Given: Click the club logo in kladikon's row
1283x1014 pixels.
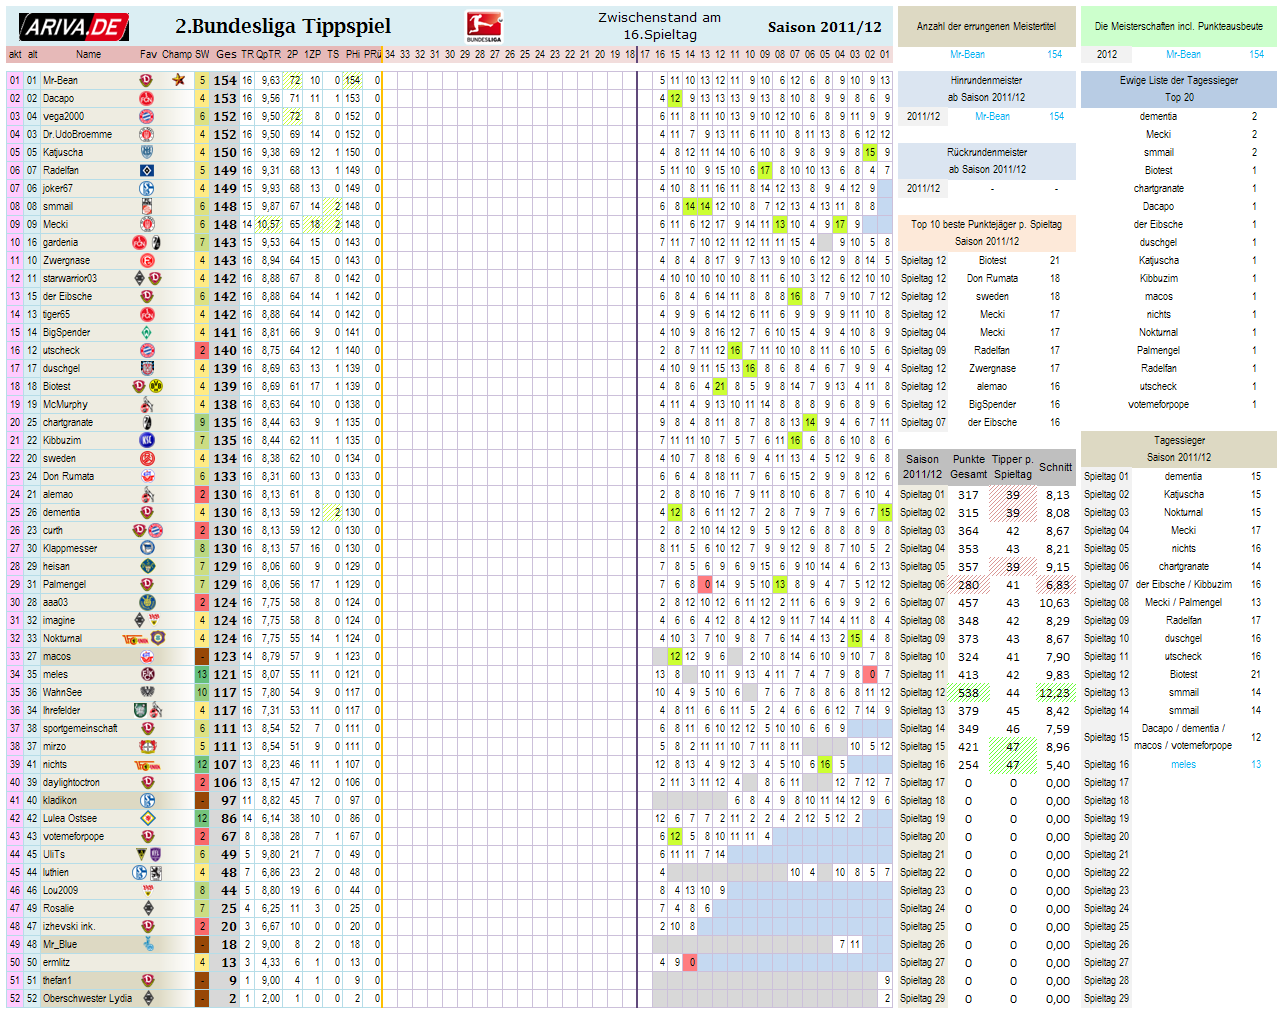Looking at the screenshot, I should pyautogui.click(x=146, y=800).
